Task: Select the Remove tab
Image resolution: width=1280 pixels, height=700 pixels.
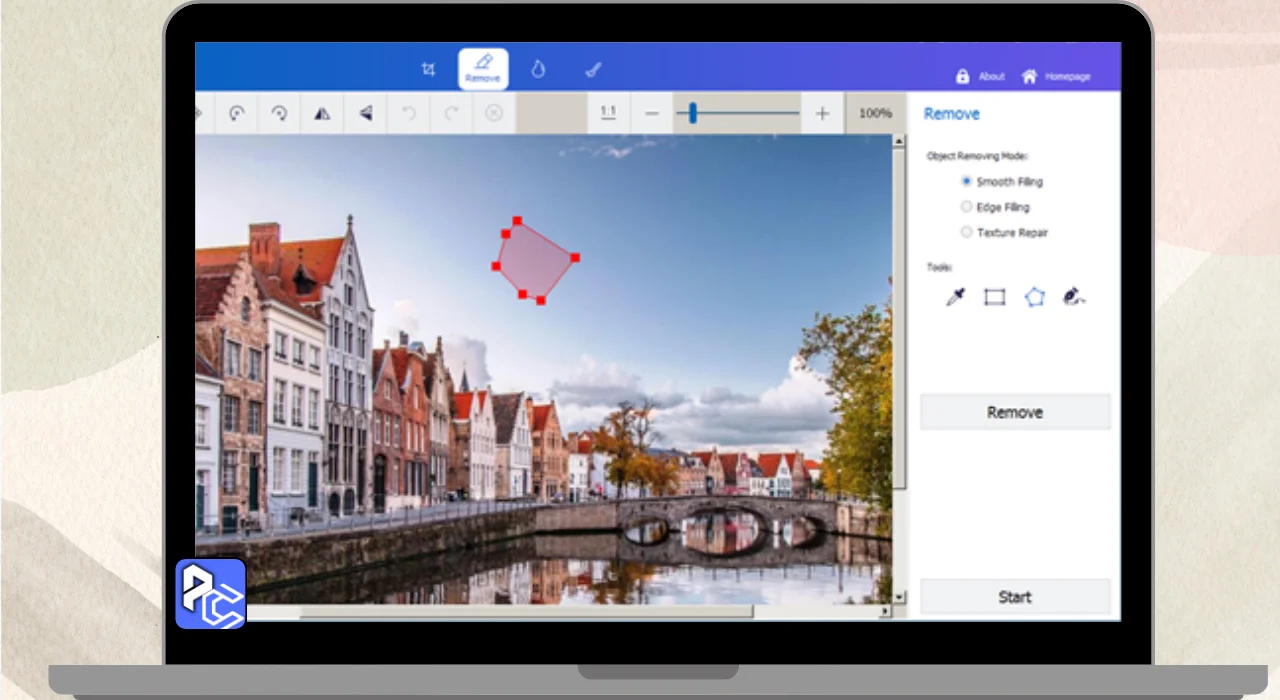Action: coord(483,69)
